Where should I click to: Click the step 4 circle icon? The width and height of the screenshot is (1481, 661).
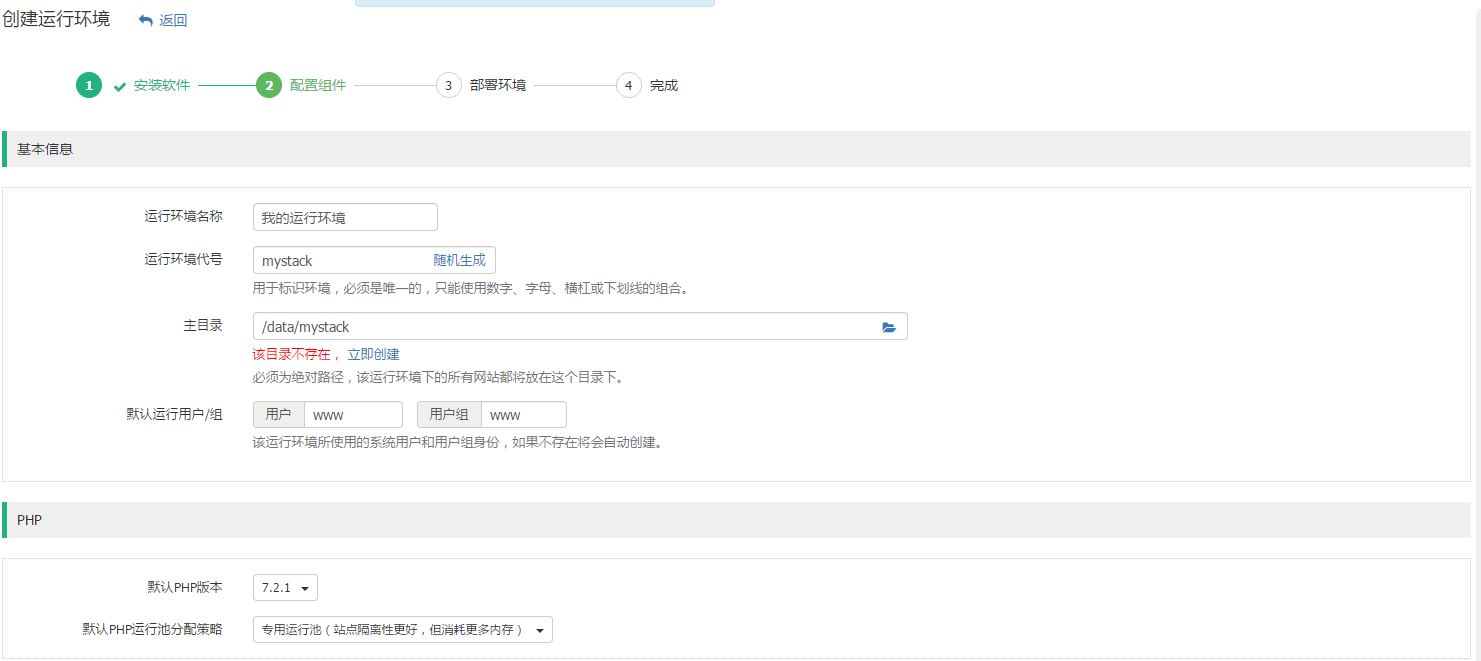pos(628,86)
